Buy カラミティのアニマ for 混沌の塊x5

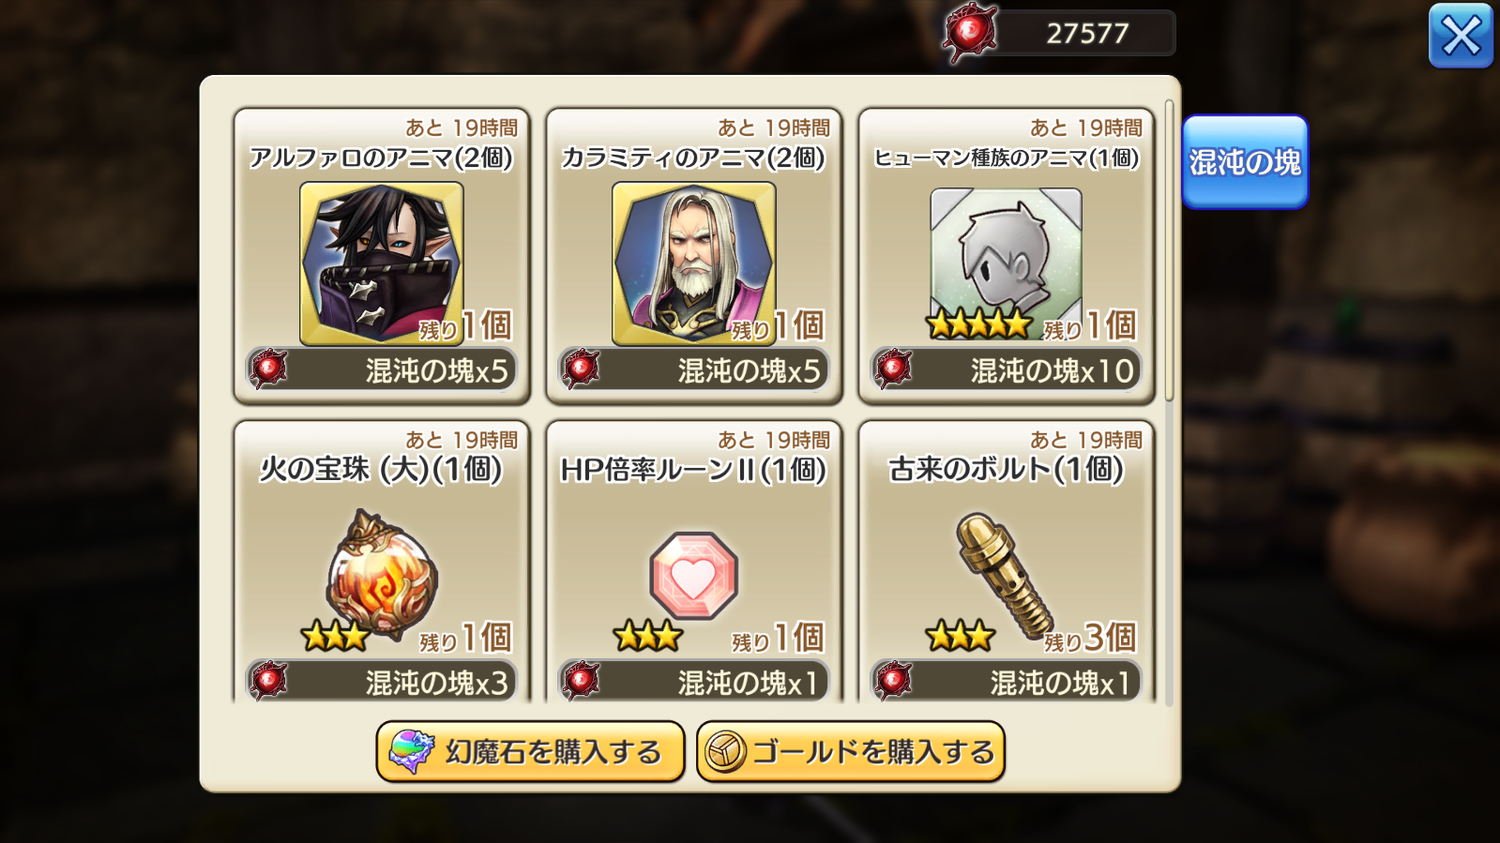click(693, 370)
